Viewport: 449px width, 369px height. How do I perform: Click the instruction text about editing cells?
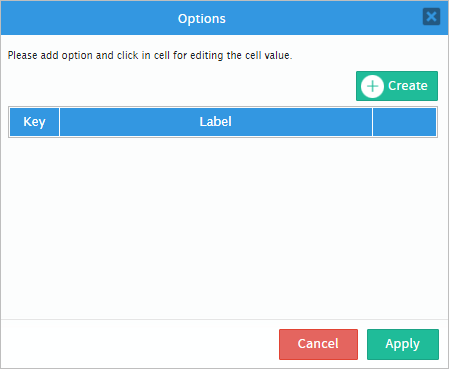pos(150,55)
